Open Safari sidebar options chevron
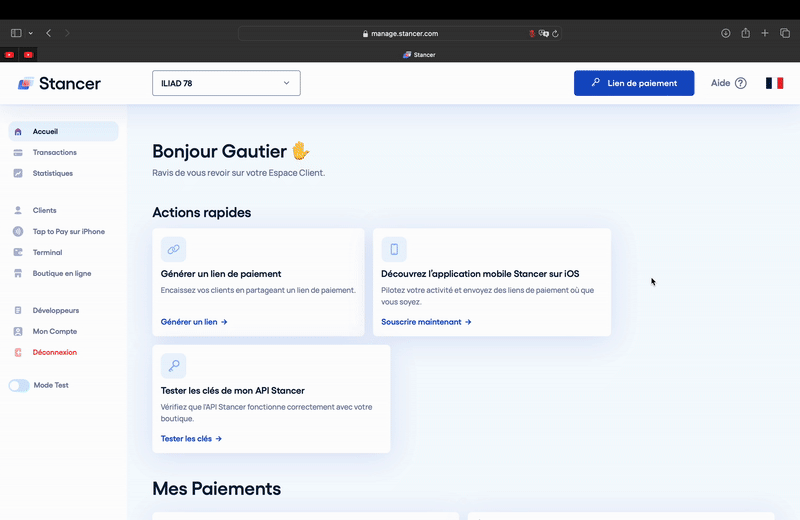The height and width of the screenshot is (520, 800). click(31, 33)
